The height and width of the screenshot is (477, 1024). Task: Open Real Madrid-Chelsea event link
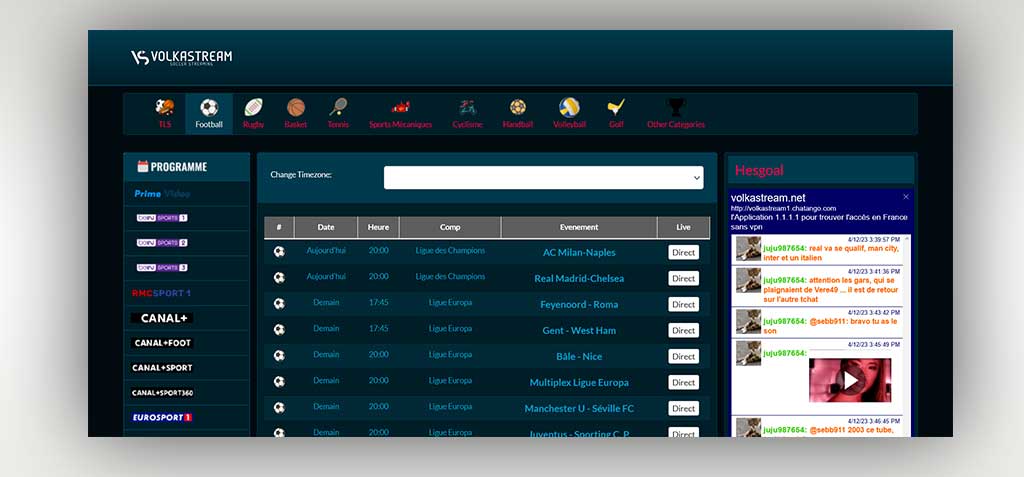579,278
